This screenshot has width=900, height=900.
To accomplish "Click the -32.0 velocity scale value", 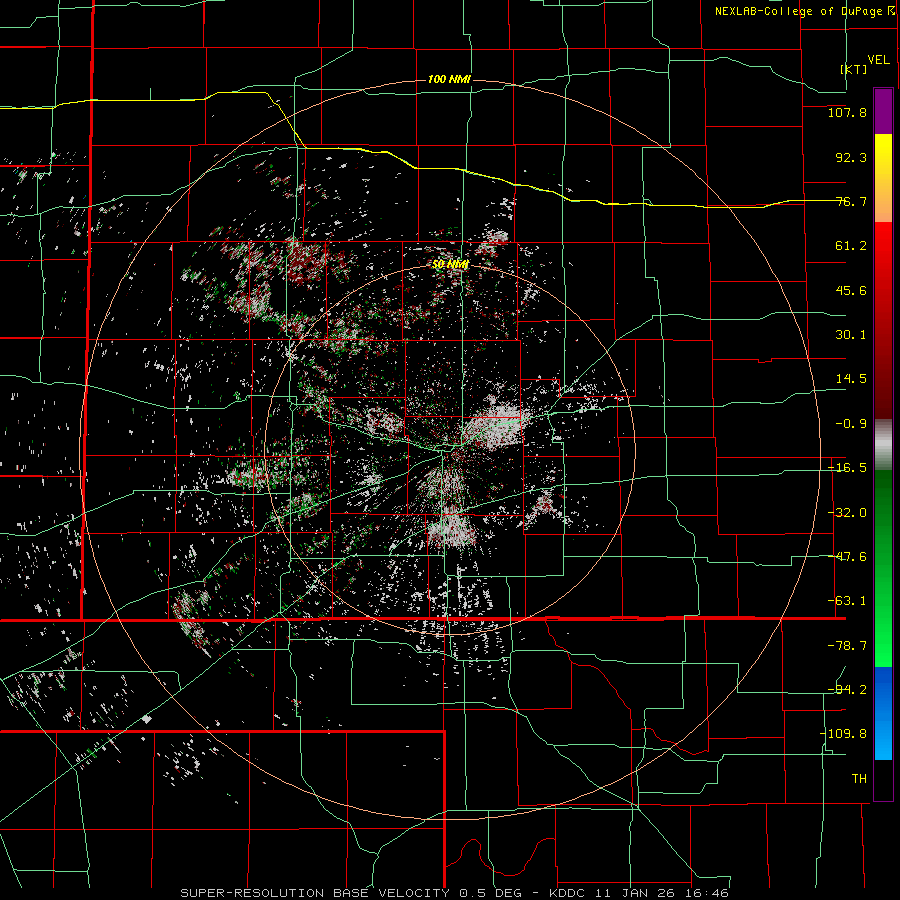I will pyautogui.click(x=847, y=513).
